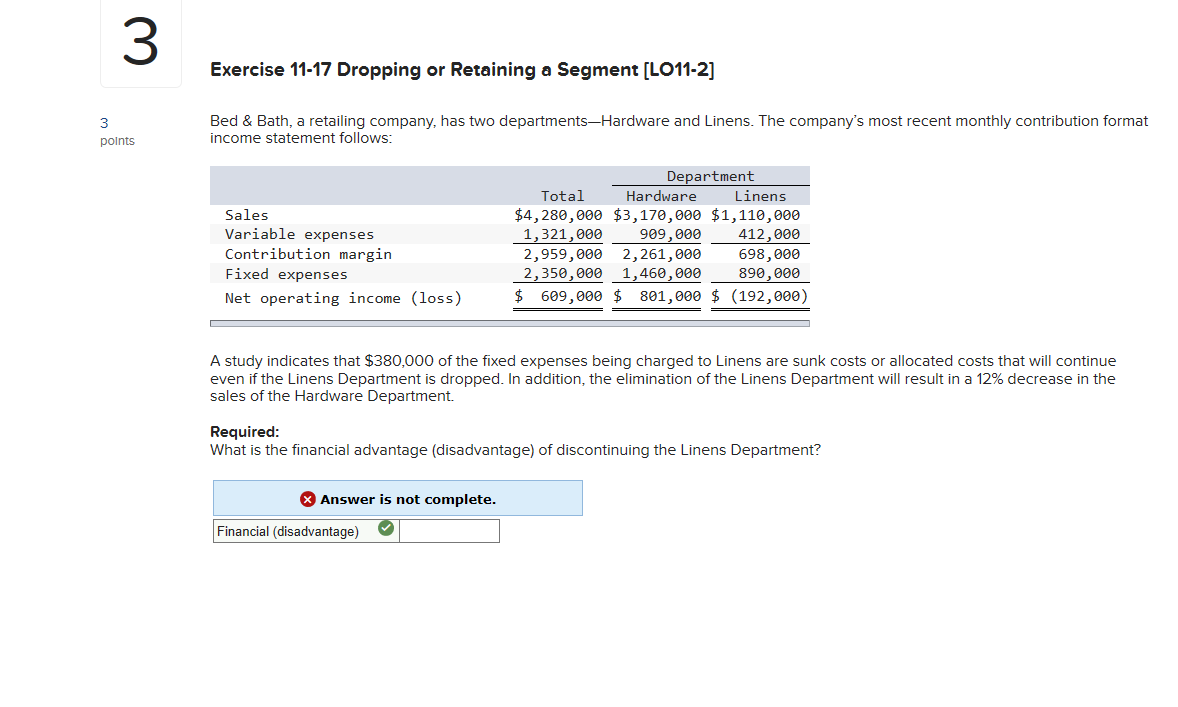Click the green checkmark beside Financial (disadvantage)
This screenshot has height=707, width=1178.
point(385,527)
